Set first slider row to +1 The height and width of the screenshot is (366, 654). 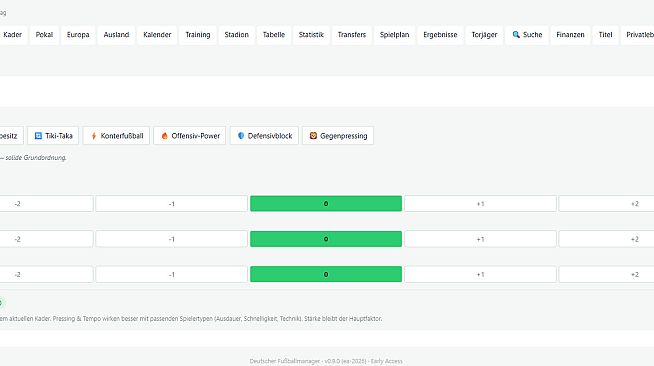click(480, 204)
